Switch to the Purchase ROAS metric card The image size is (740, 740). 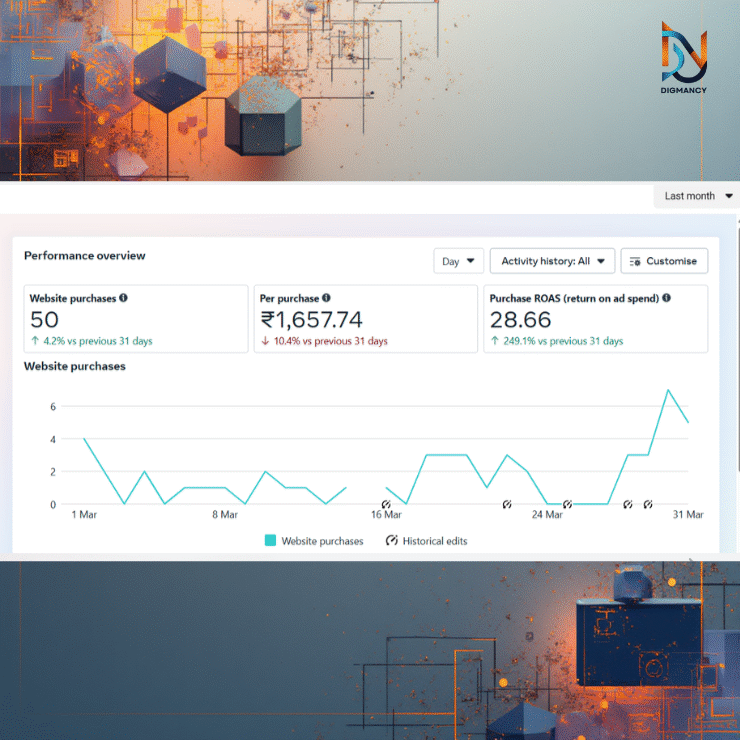(x=595, y=319)
